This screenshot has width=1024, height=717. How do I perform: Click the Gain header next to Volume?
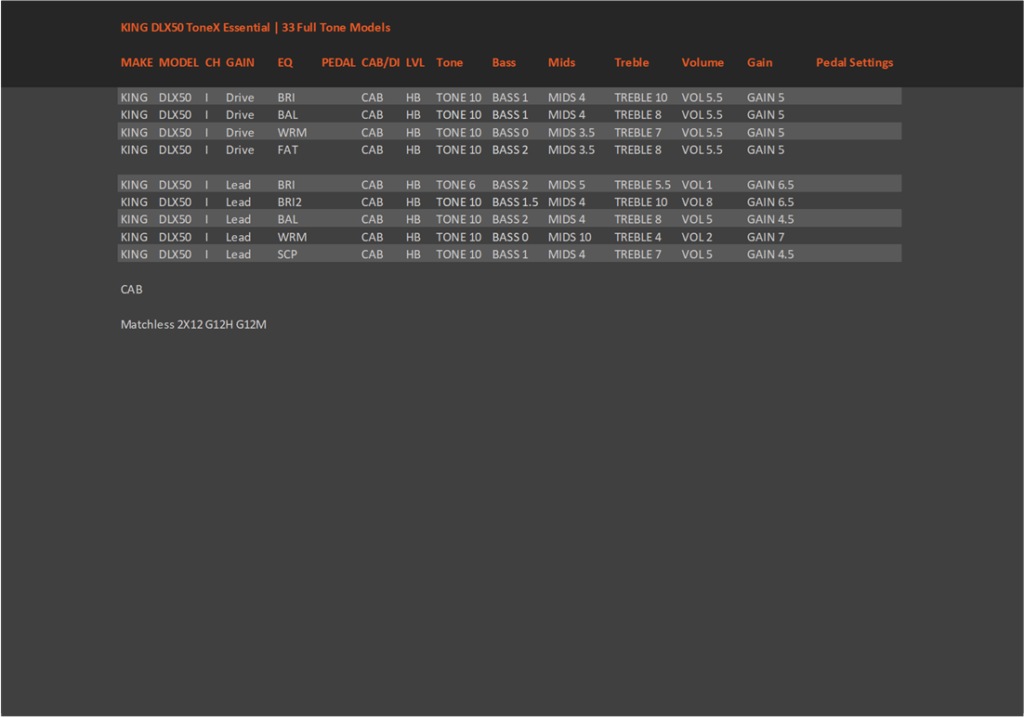tap(760, 63)
